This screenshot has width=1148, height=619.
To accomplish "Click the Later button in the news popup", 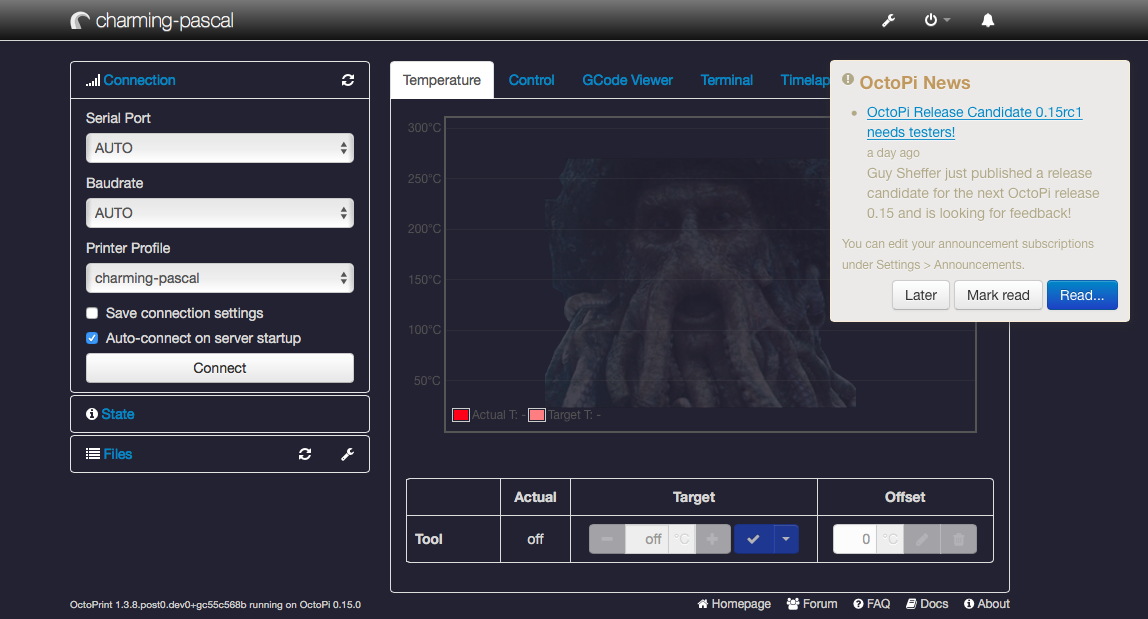I will [x=920, y=295].
